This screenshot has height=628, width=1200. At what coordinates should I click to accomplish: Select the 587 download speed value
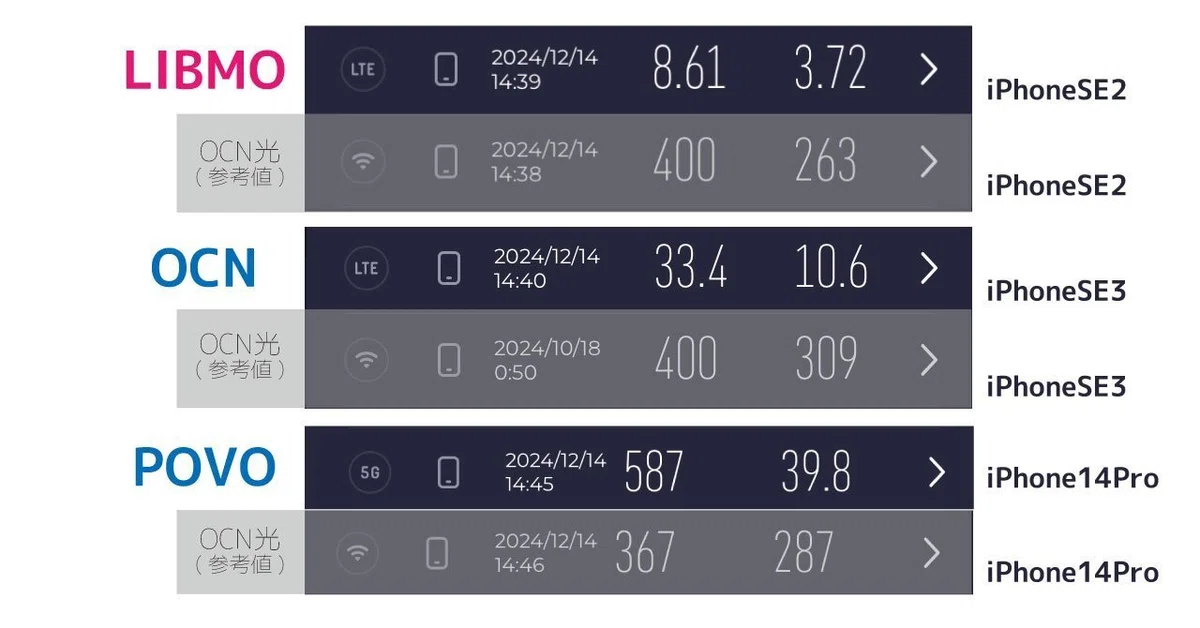coord(654,471)
